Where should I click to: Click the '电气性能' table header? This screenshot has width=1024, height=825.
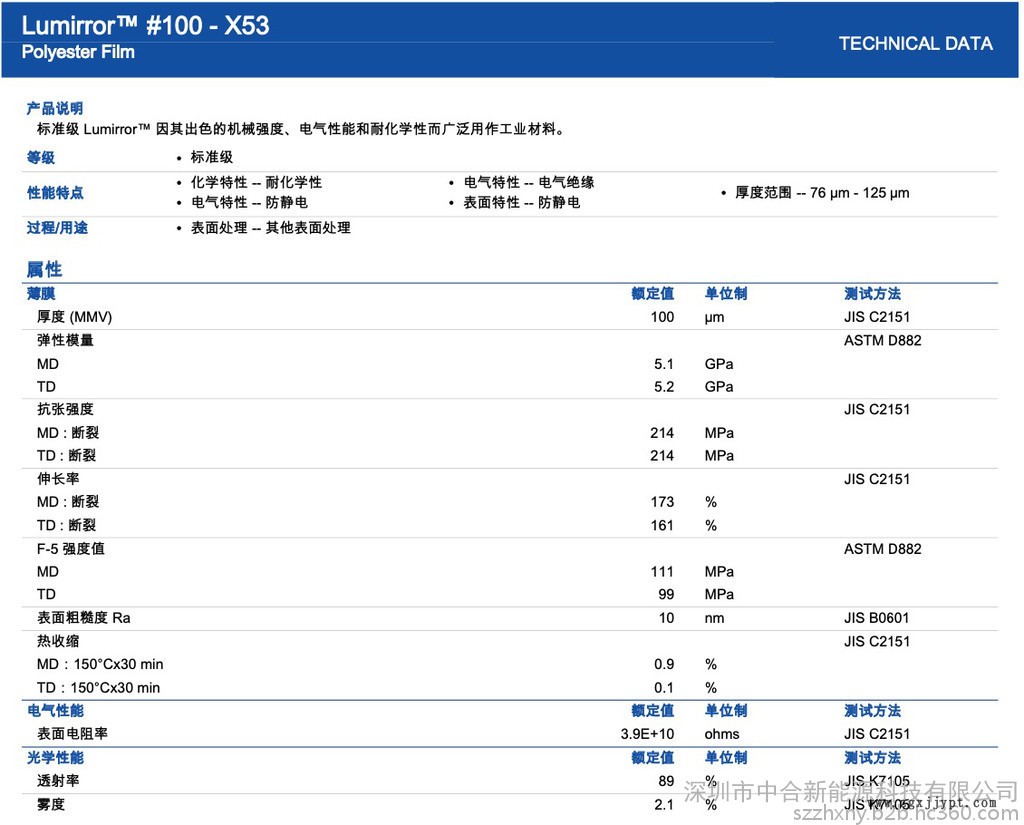pos(55,711)
